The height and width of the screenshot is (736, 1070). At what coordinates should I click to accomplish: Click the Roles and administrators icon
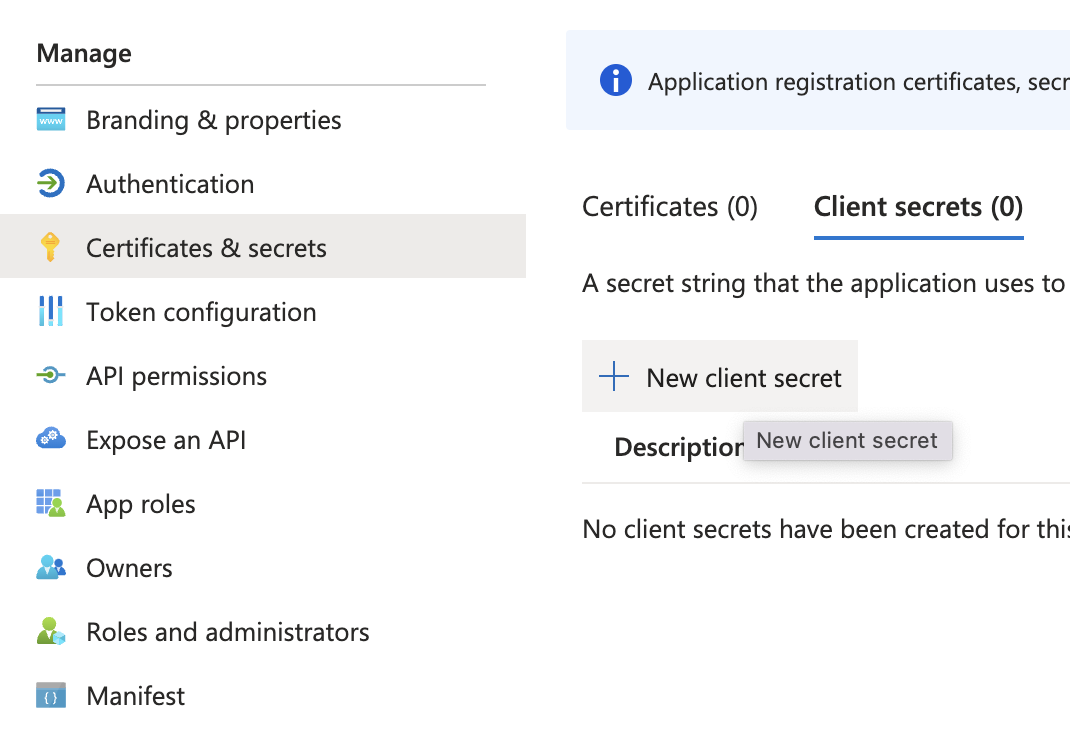[x=50, y=631]
